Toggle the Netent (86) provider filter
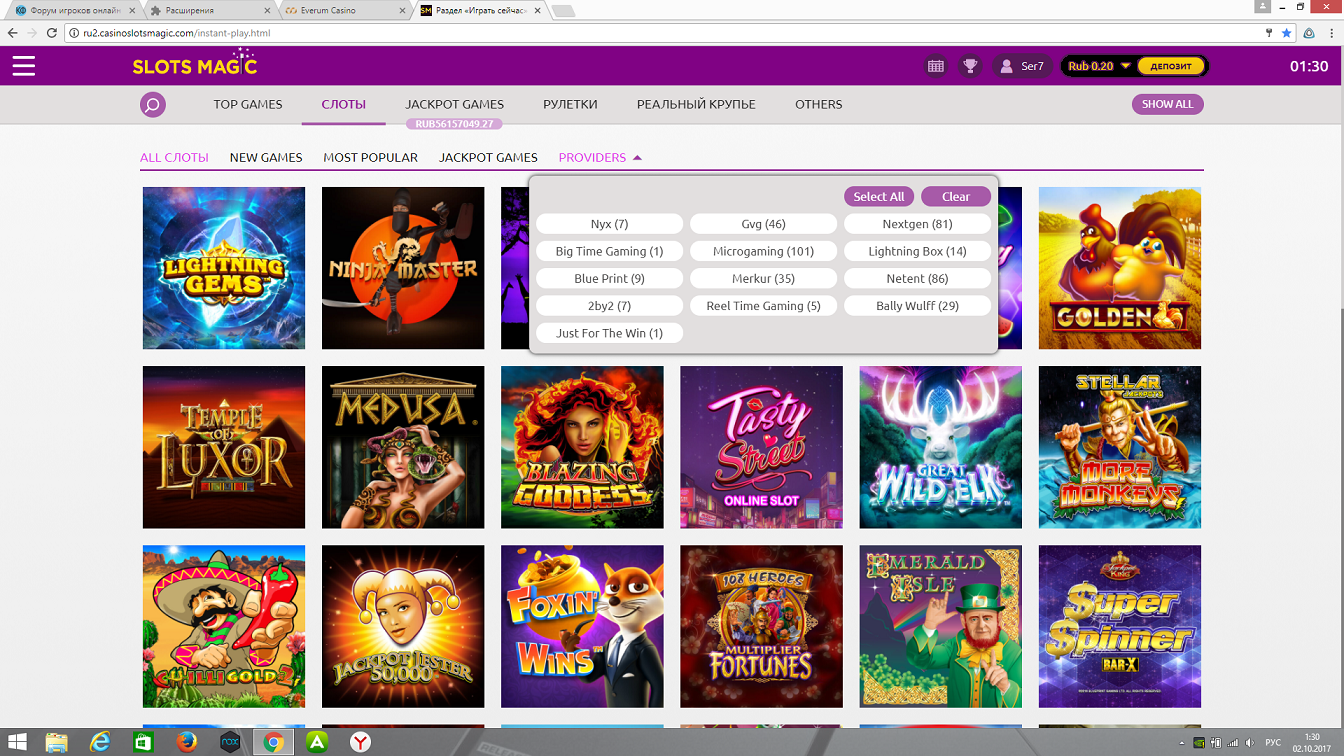The height and width of the screenshot is (756, 1344). 917,278
